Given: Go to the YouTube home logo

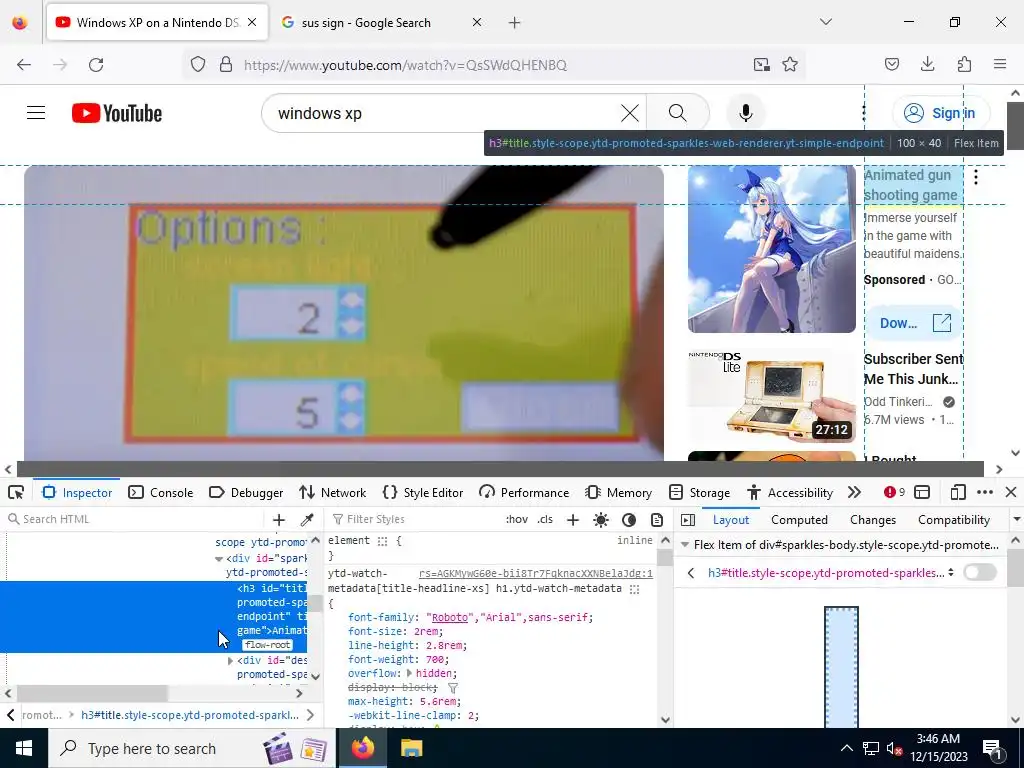Looking at the screenshot, I should click(x=117, y=113).
